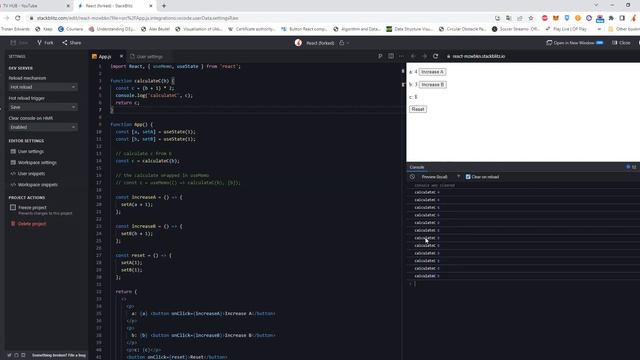Open the Alex Beutel bookmark
This screenshot has width=640, height=360.
156,29
